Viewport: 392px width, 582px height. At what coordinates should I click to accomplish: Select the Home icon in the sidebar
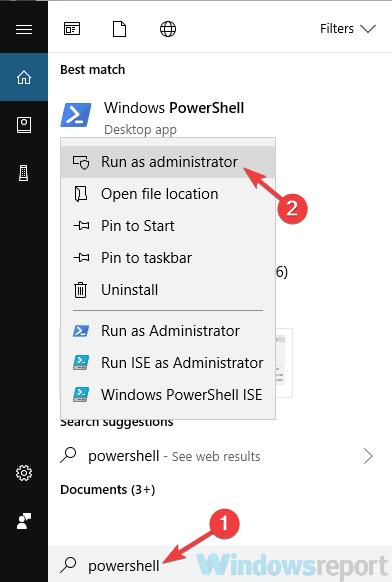24,77
